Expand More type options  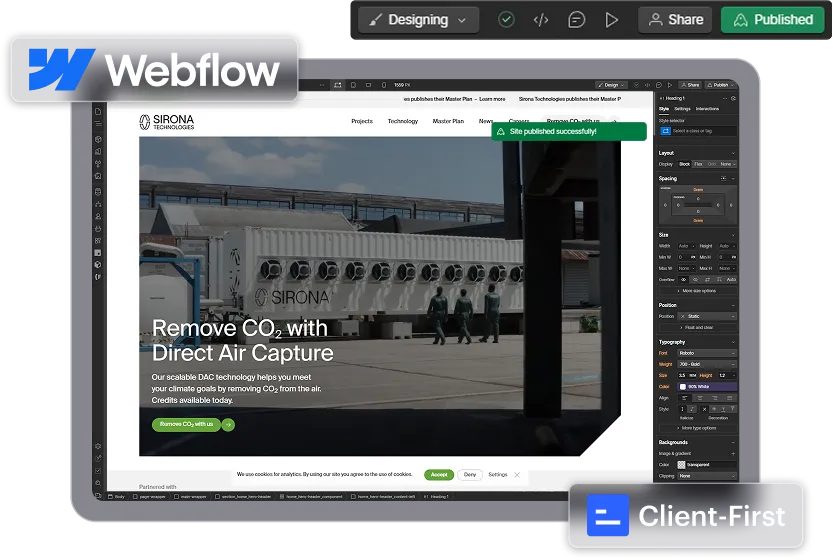coord(699,428)
